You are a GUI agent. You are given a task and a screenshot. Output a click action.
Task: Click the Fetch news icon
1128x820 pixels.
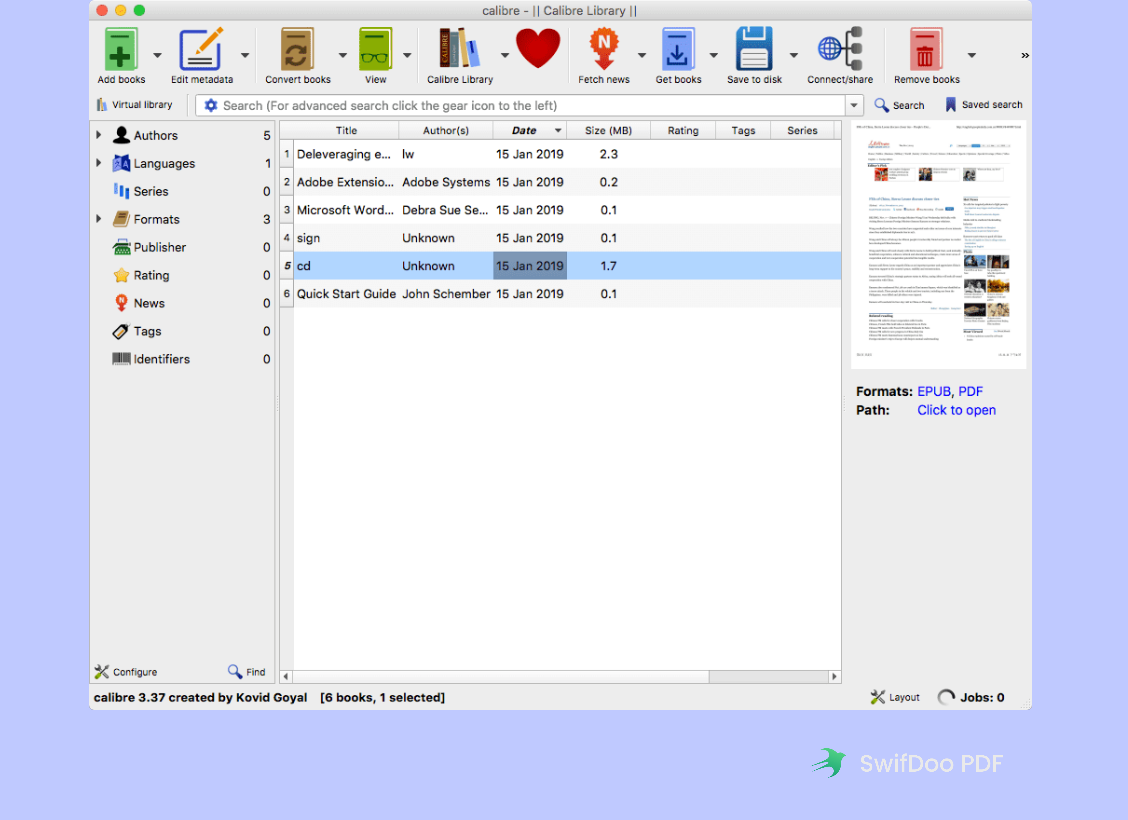[604, 49]
